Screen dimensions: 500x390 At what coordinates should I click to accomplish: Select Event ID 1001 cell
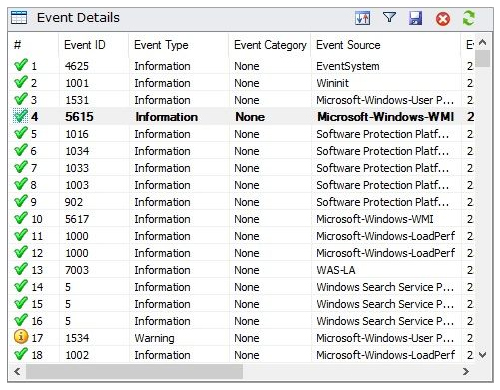77,83
